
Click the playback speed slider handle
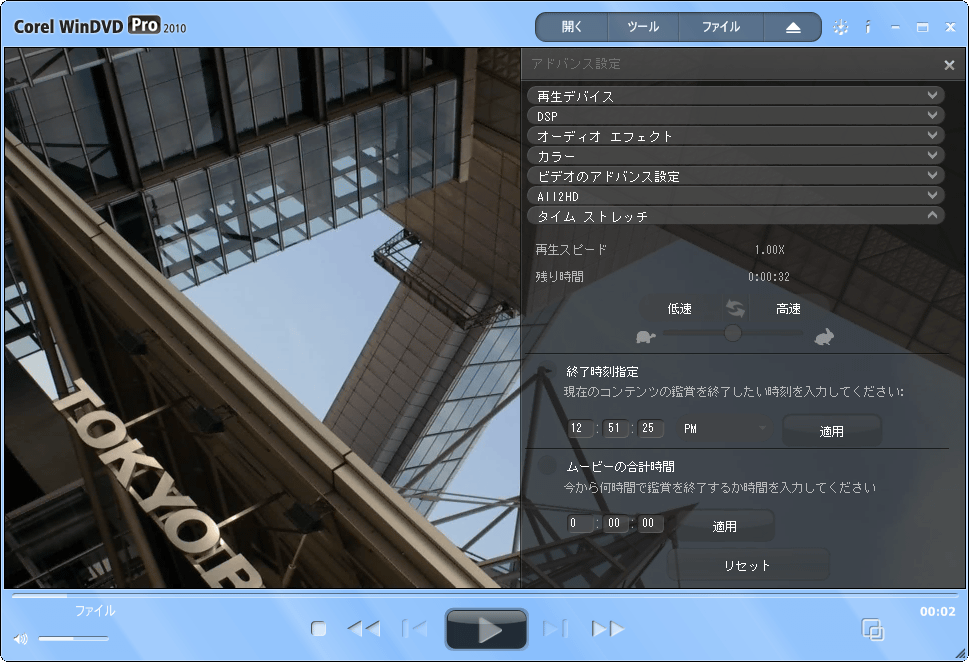pos(733,333)
